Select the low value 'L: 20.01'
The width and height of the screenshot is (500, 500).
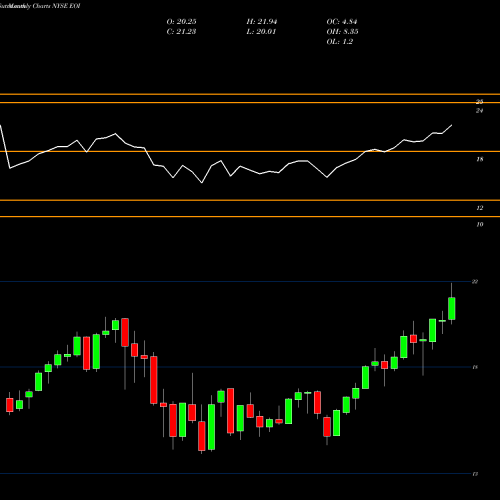(x=261, y=32)
